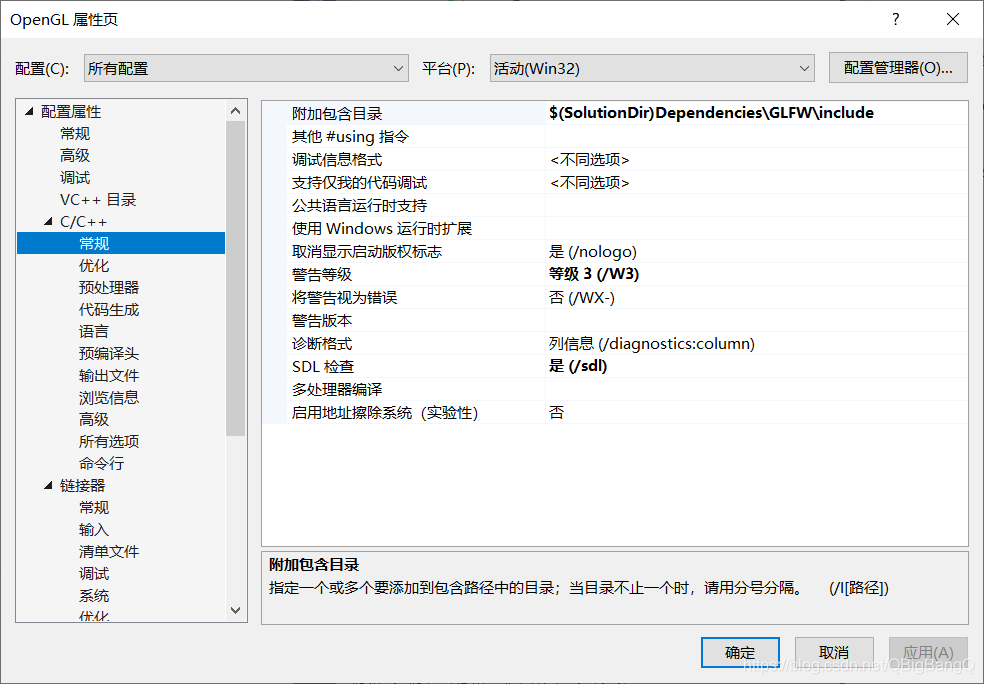This screenshot has width=984, height=684.
Task: Select the 警告等级 property
Action: [322, 274]
